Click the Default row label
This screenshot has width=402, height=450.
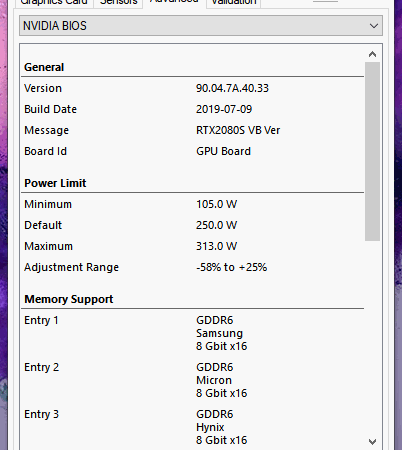[x=43, y=225]
